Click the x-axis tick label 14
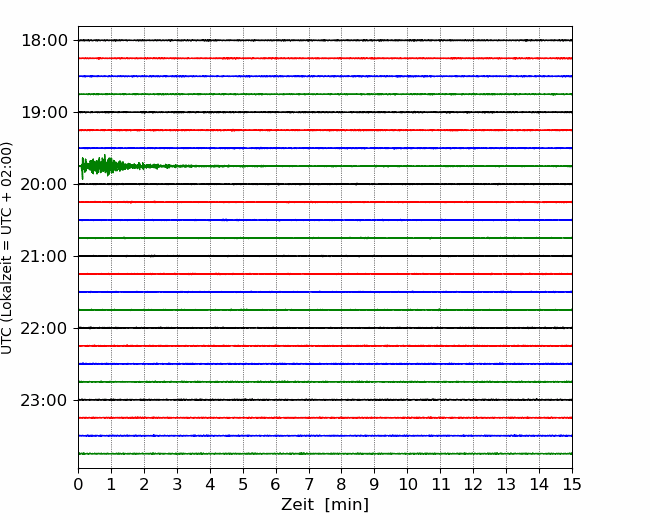The width and height of the screenshot is (650, 520). [539, 484]
